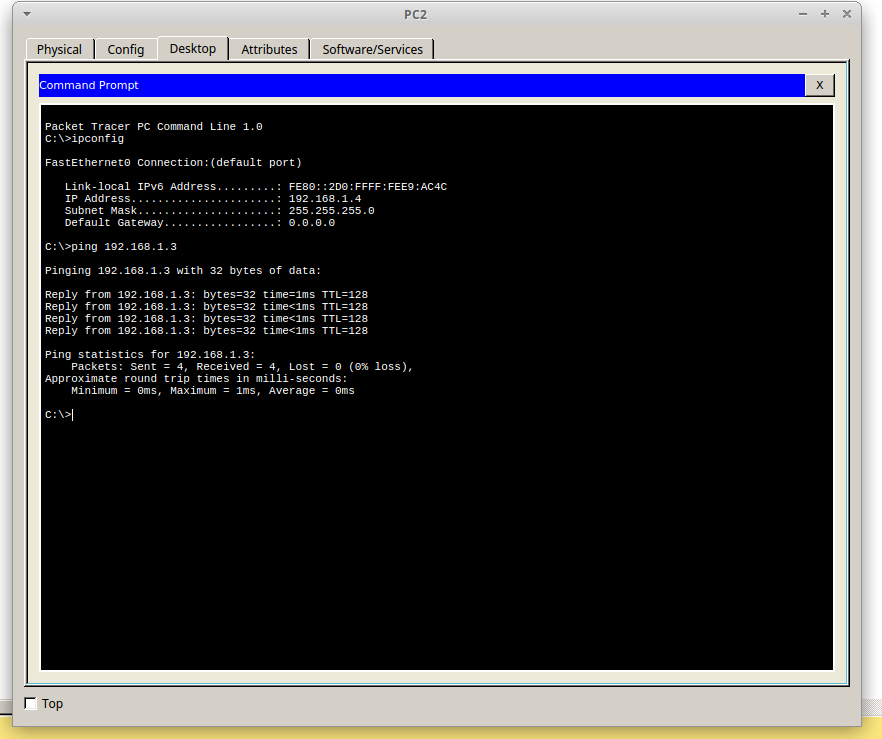Image resolution: width=882 pixels, height=739 pixels.
Task: Click the 'Minimum = 0ms' statistics line
Action: click(x=213, y=391)
